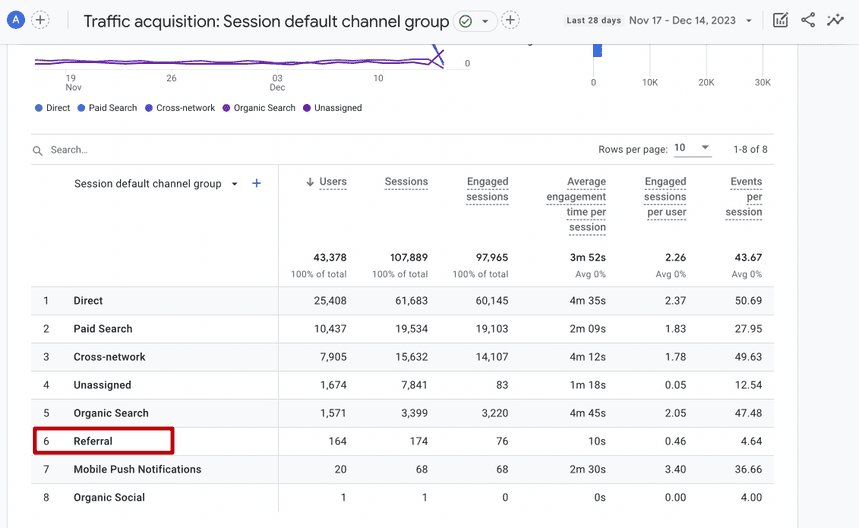Click Unassigned sessions value 7,841
The height and width of the screenshot is (528, 859).
414,385
